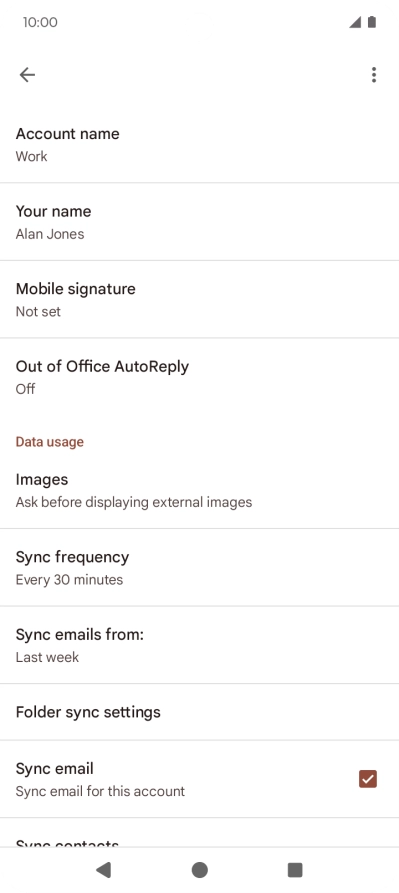
Task: Tap the 10:00 clock in status bar
Action: pos(40,22)
